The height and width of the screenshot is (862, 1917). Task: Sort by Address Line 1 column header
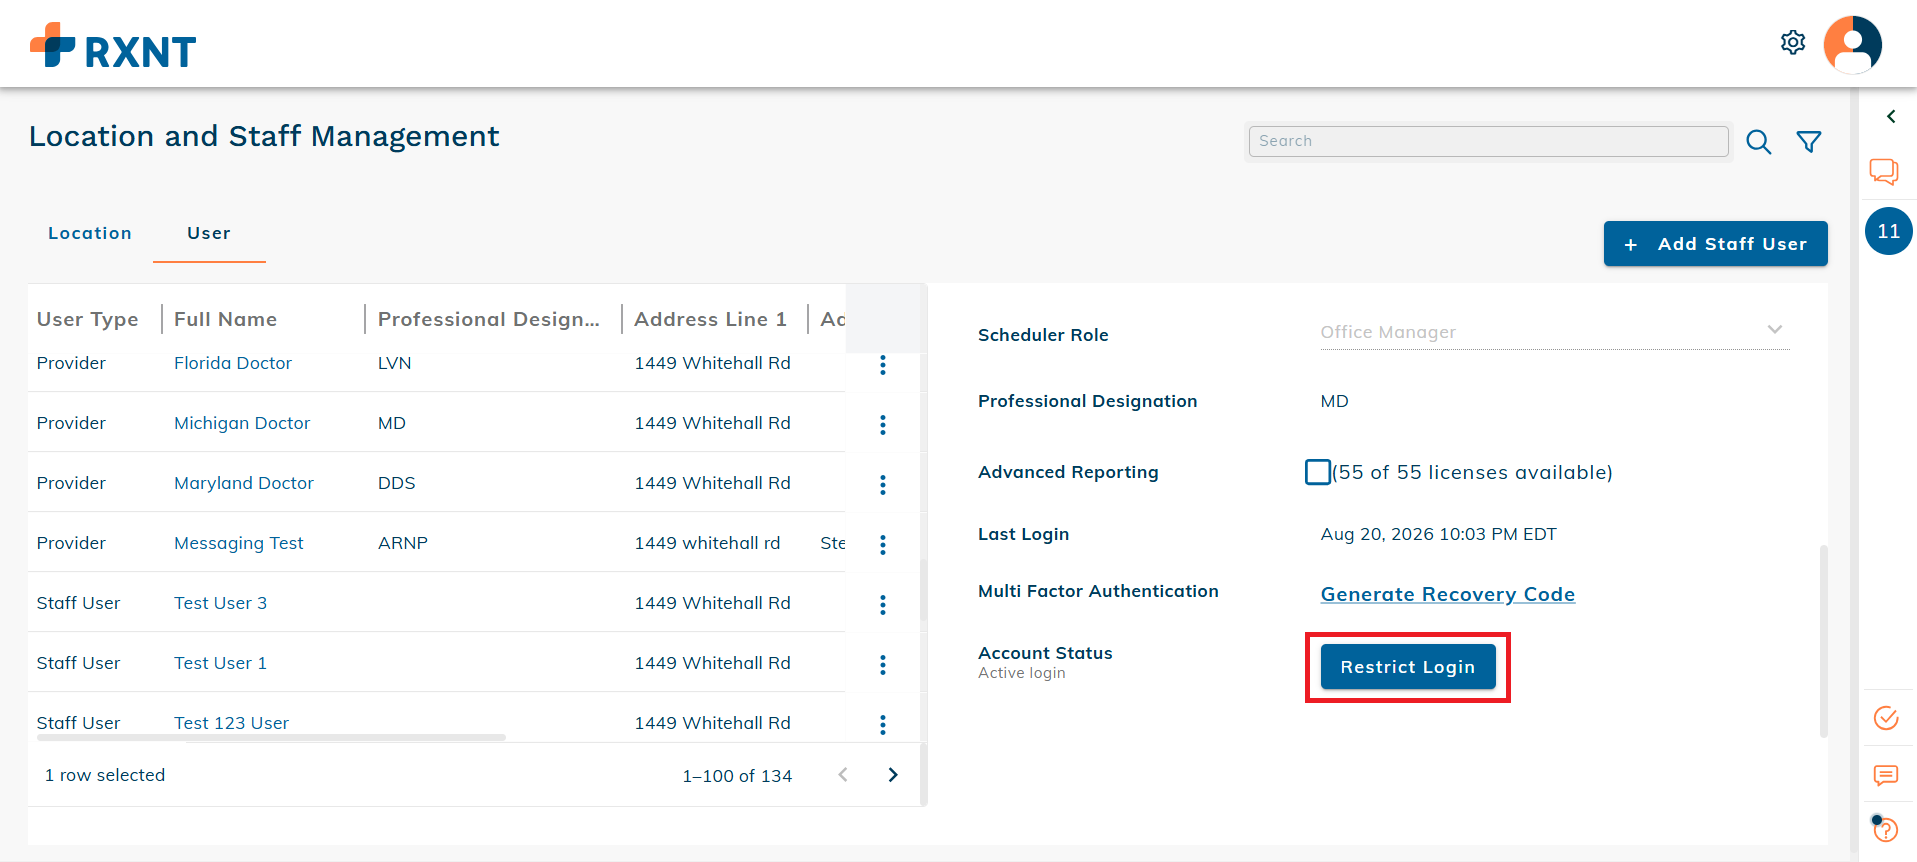711,319
